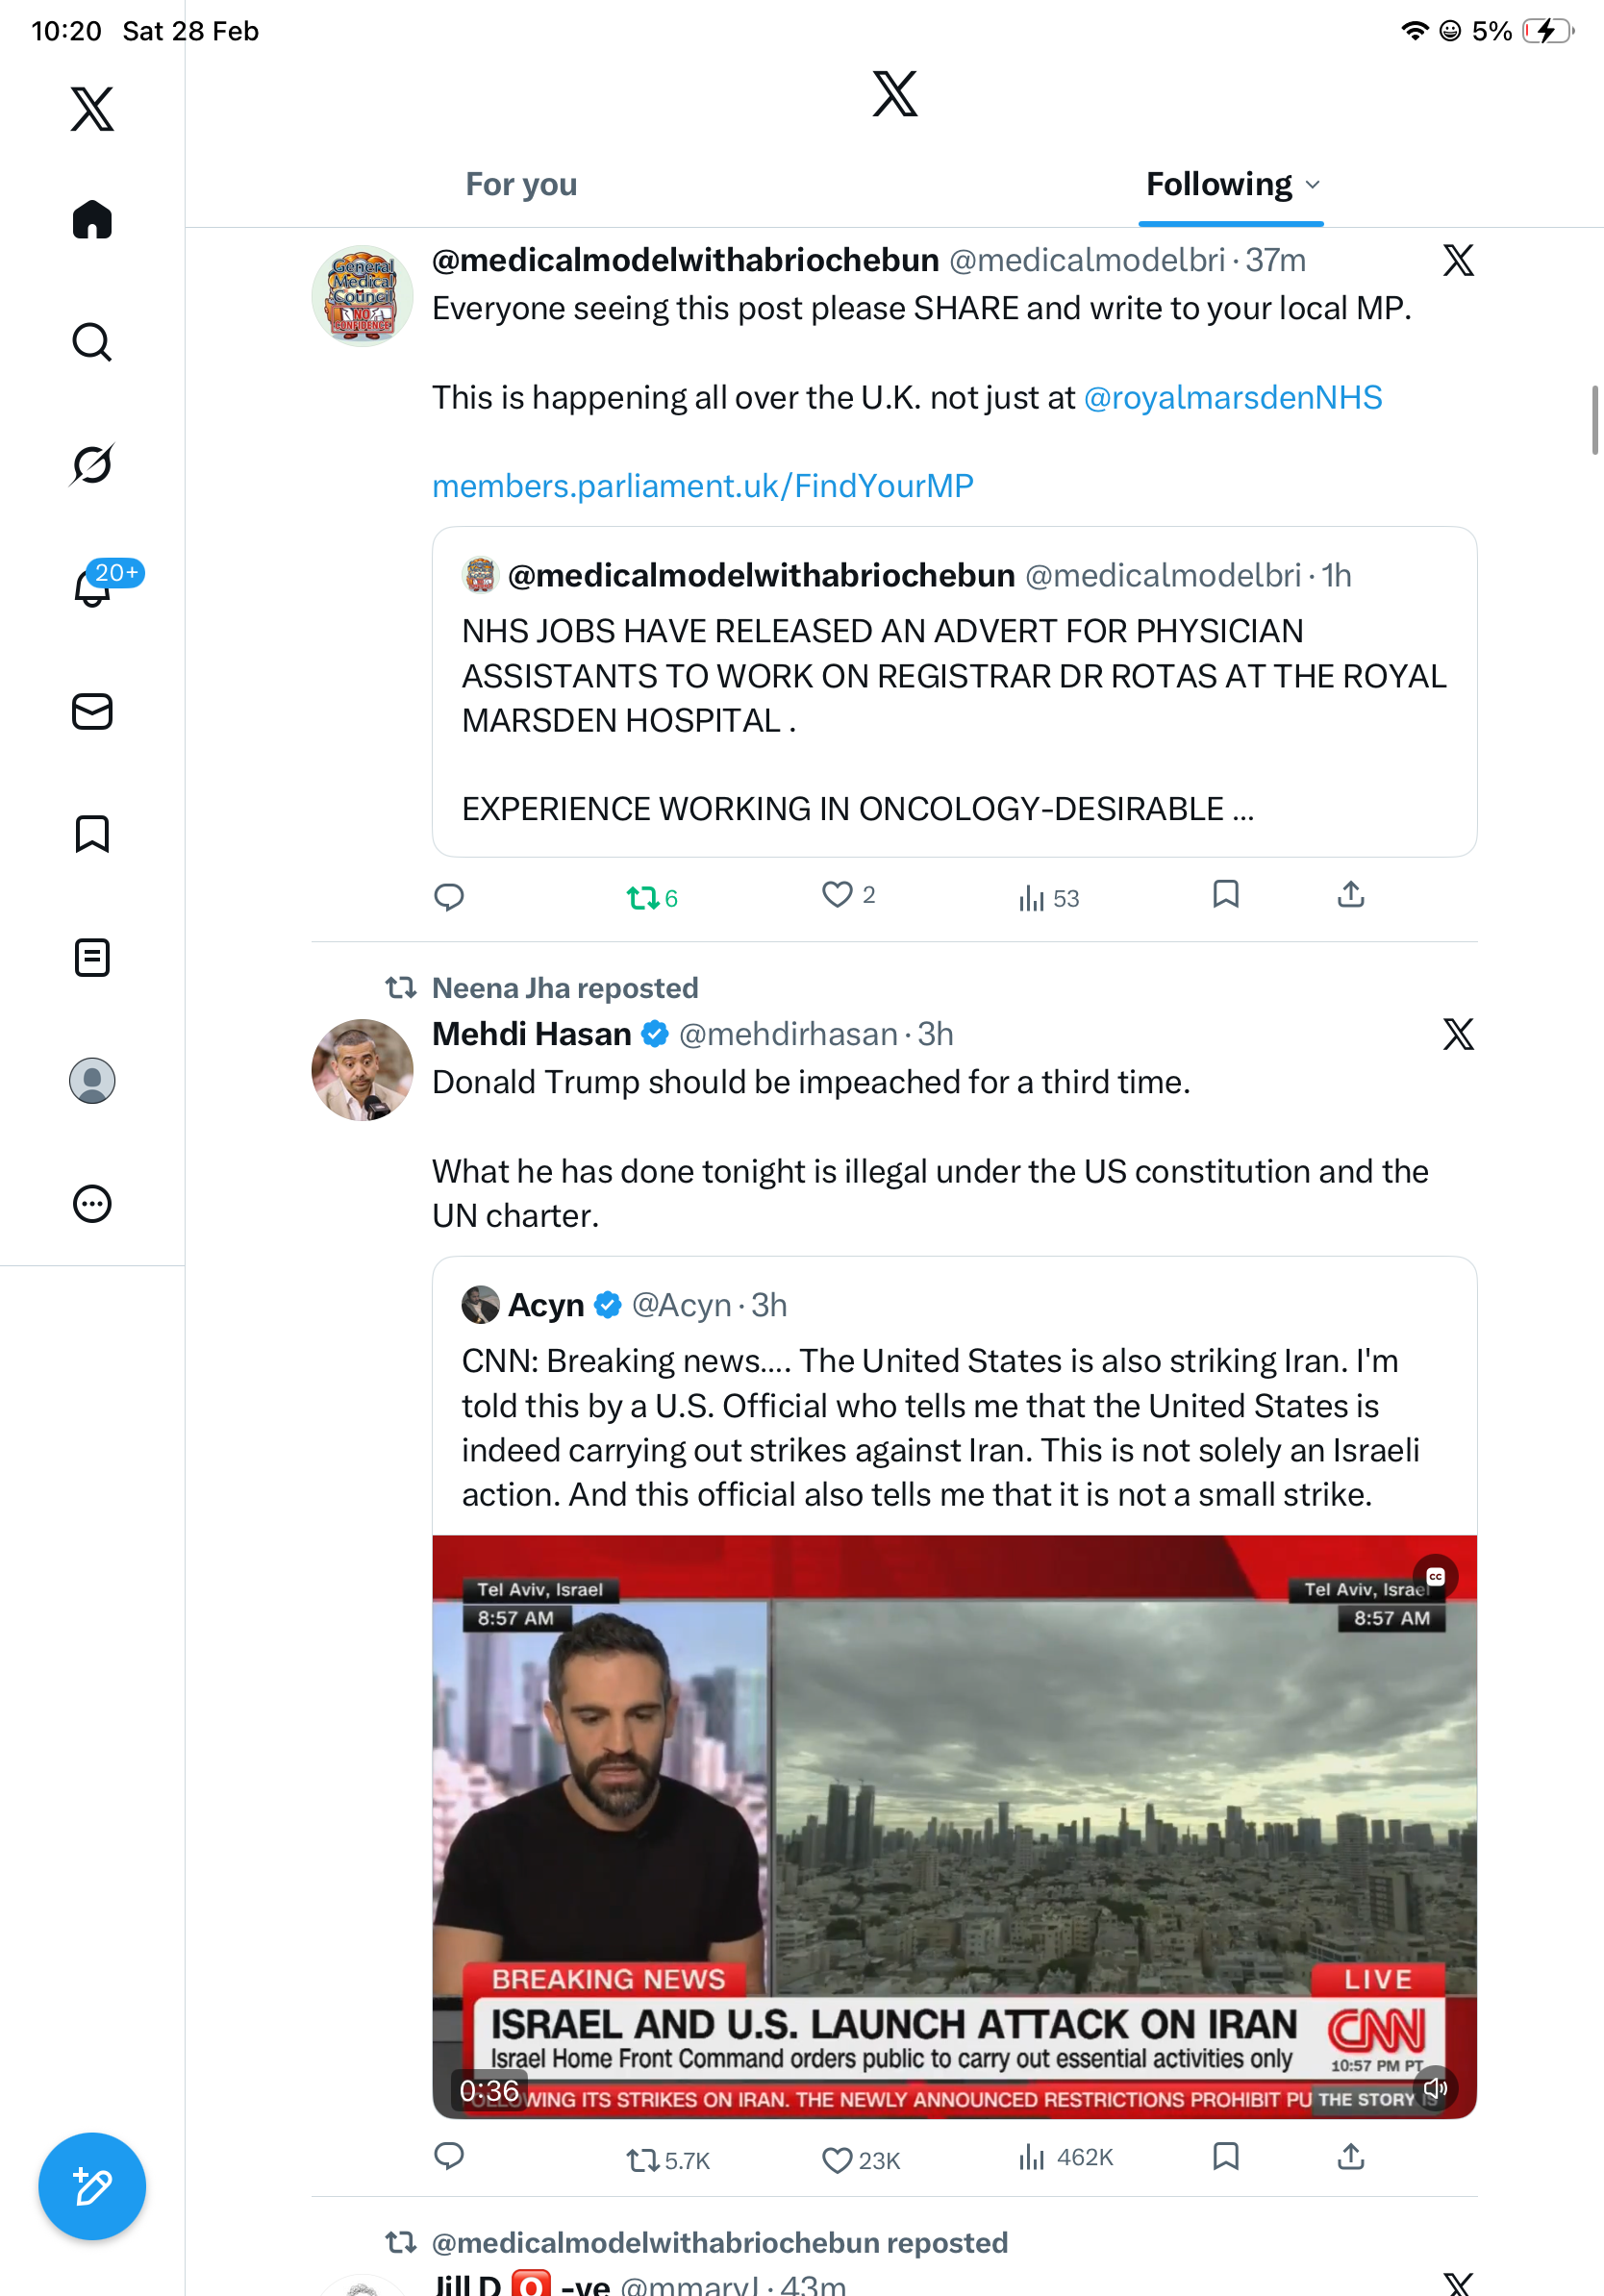This screenshot has height=2296, width=1604.
Task: Go to Home in sidebar
Action: pos(92,219)
